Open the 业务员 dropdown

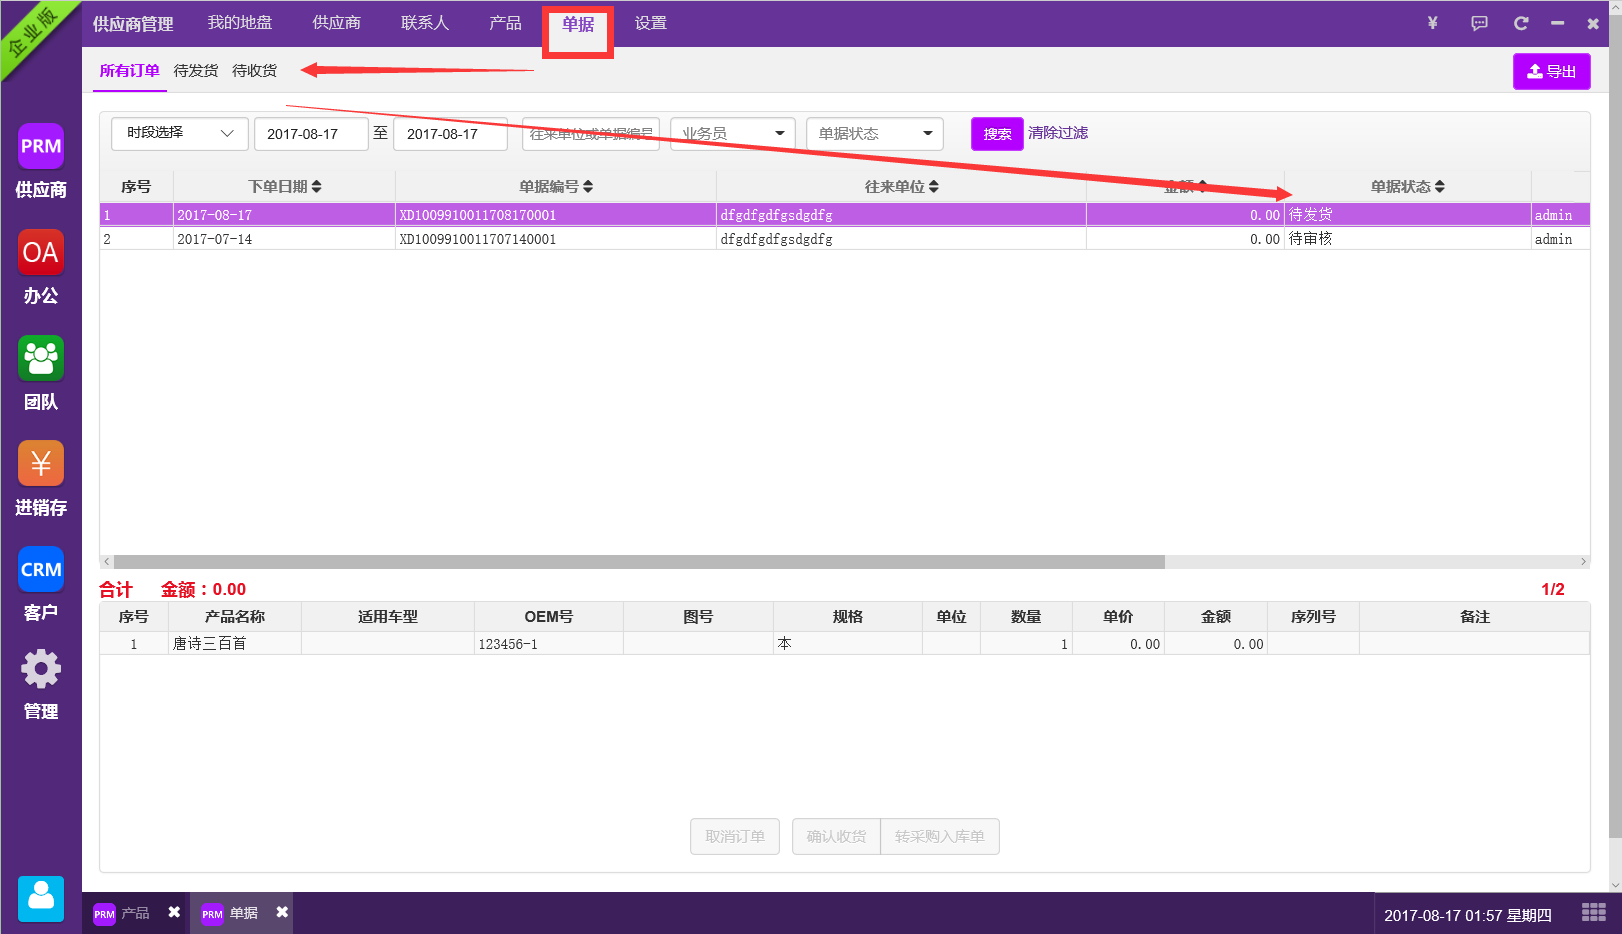(733, 133)
